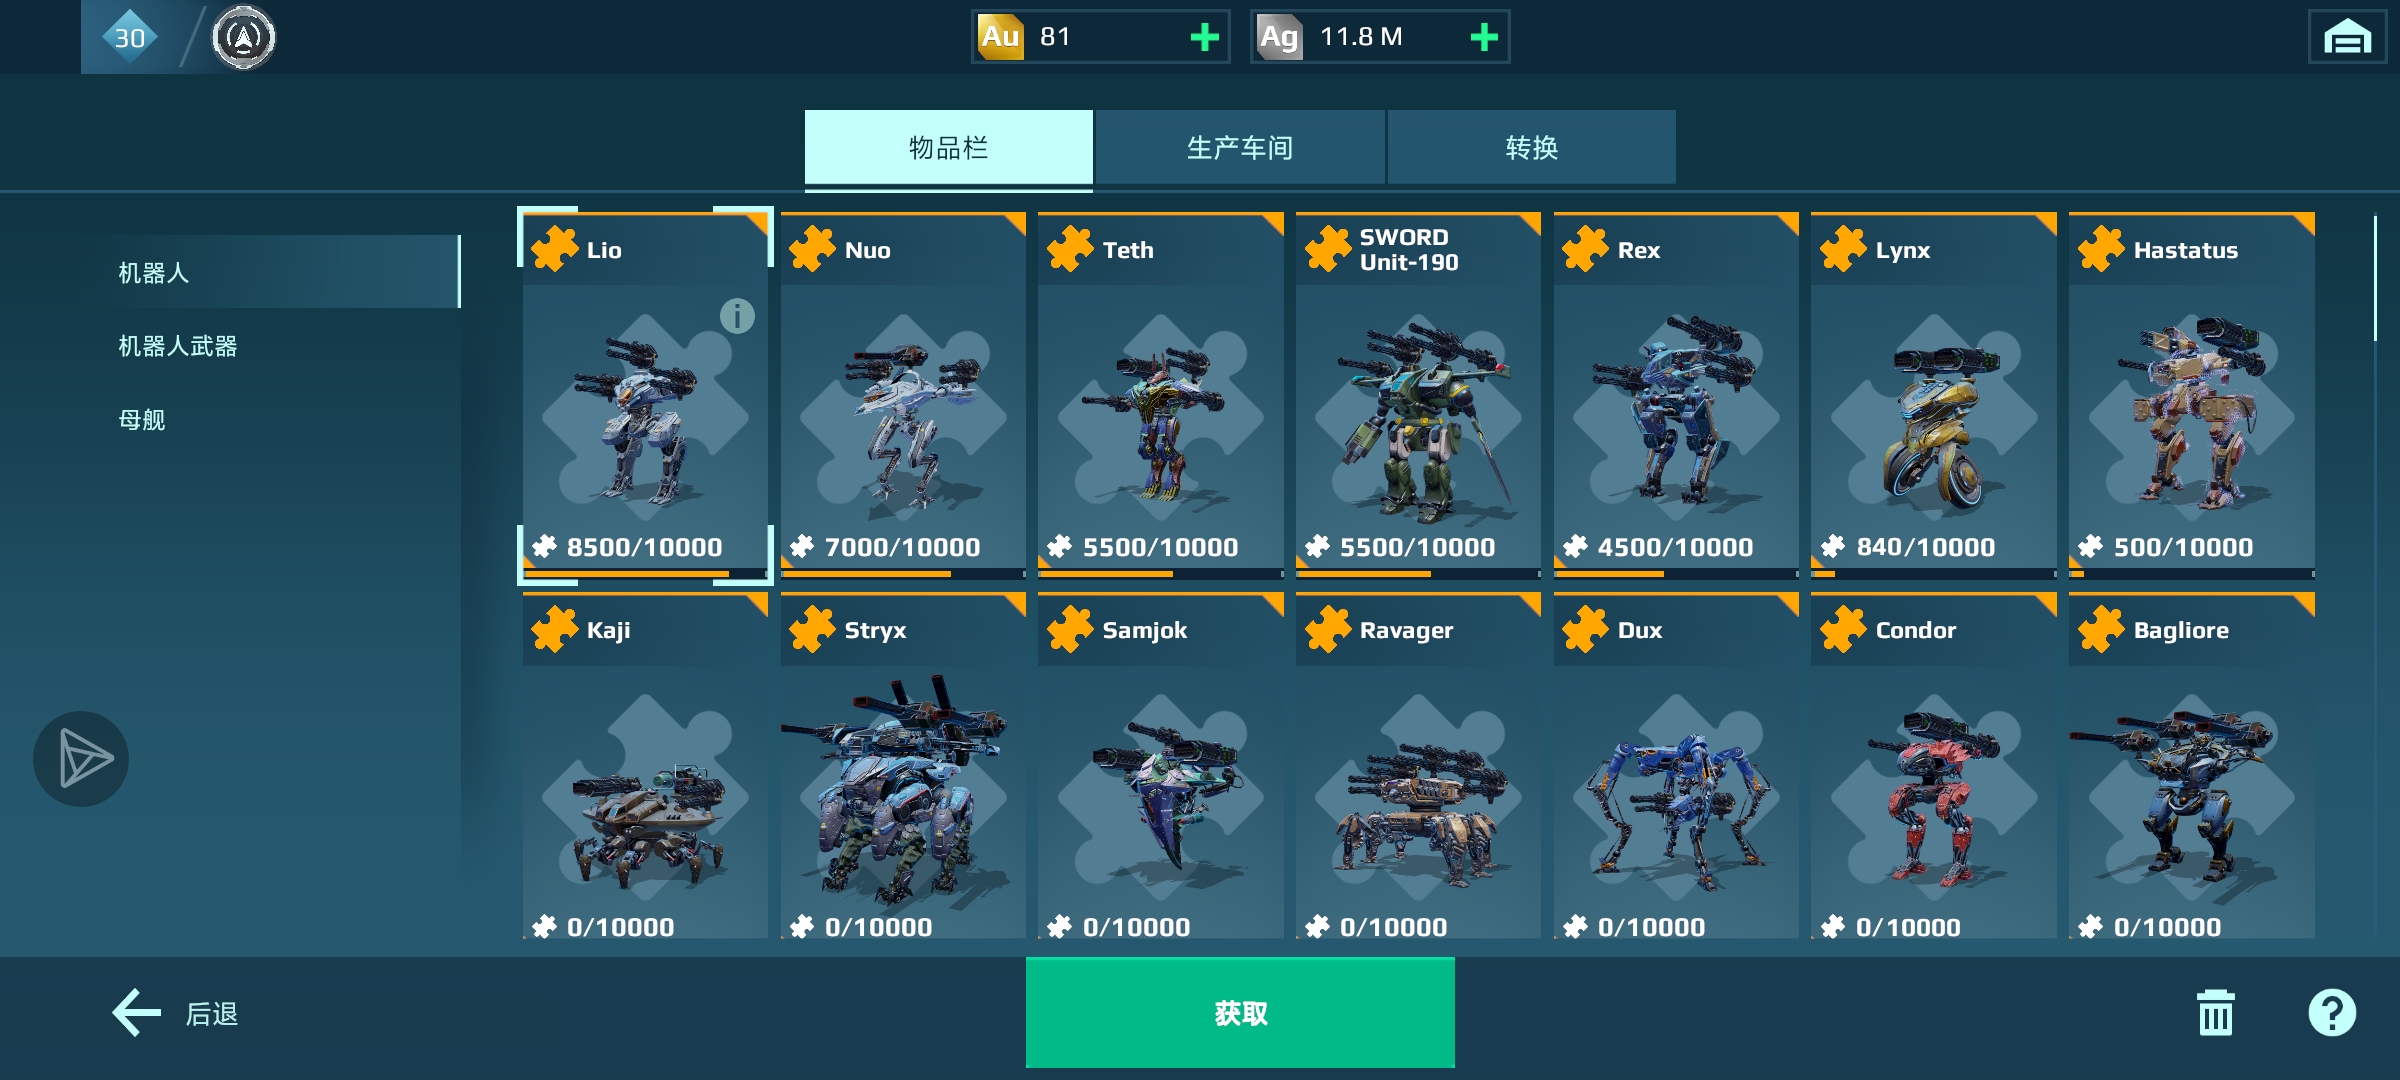Click the inventory vertical scrollbar
Screen dimensions: 2400x1080
[x=2376, y=278]
